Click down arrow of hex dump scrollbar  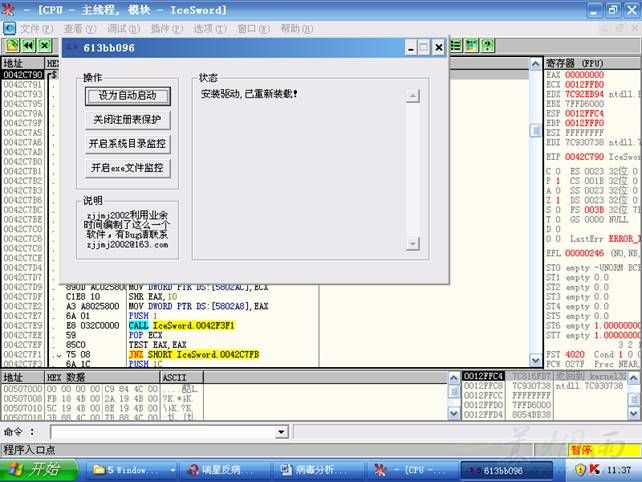(x=454, y=414)
